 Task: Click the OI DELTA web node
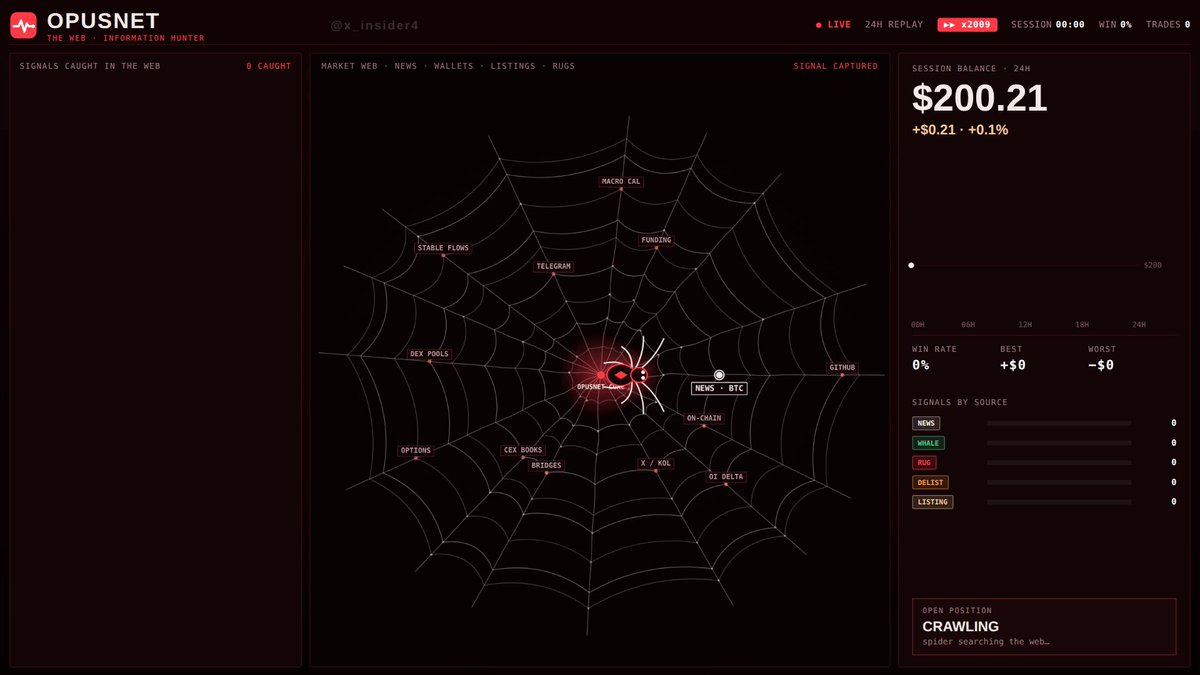[726, 477]
